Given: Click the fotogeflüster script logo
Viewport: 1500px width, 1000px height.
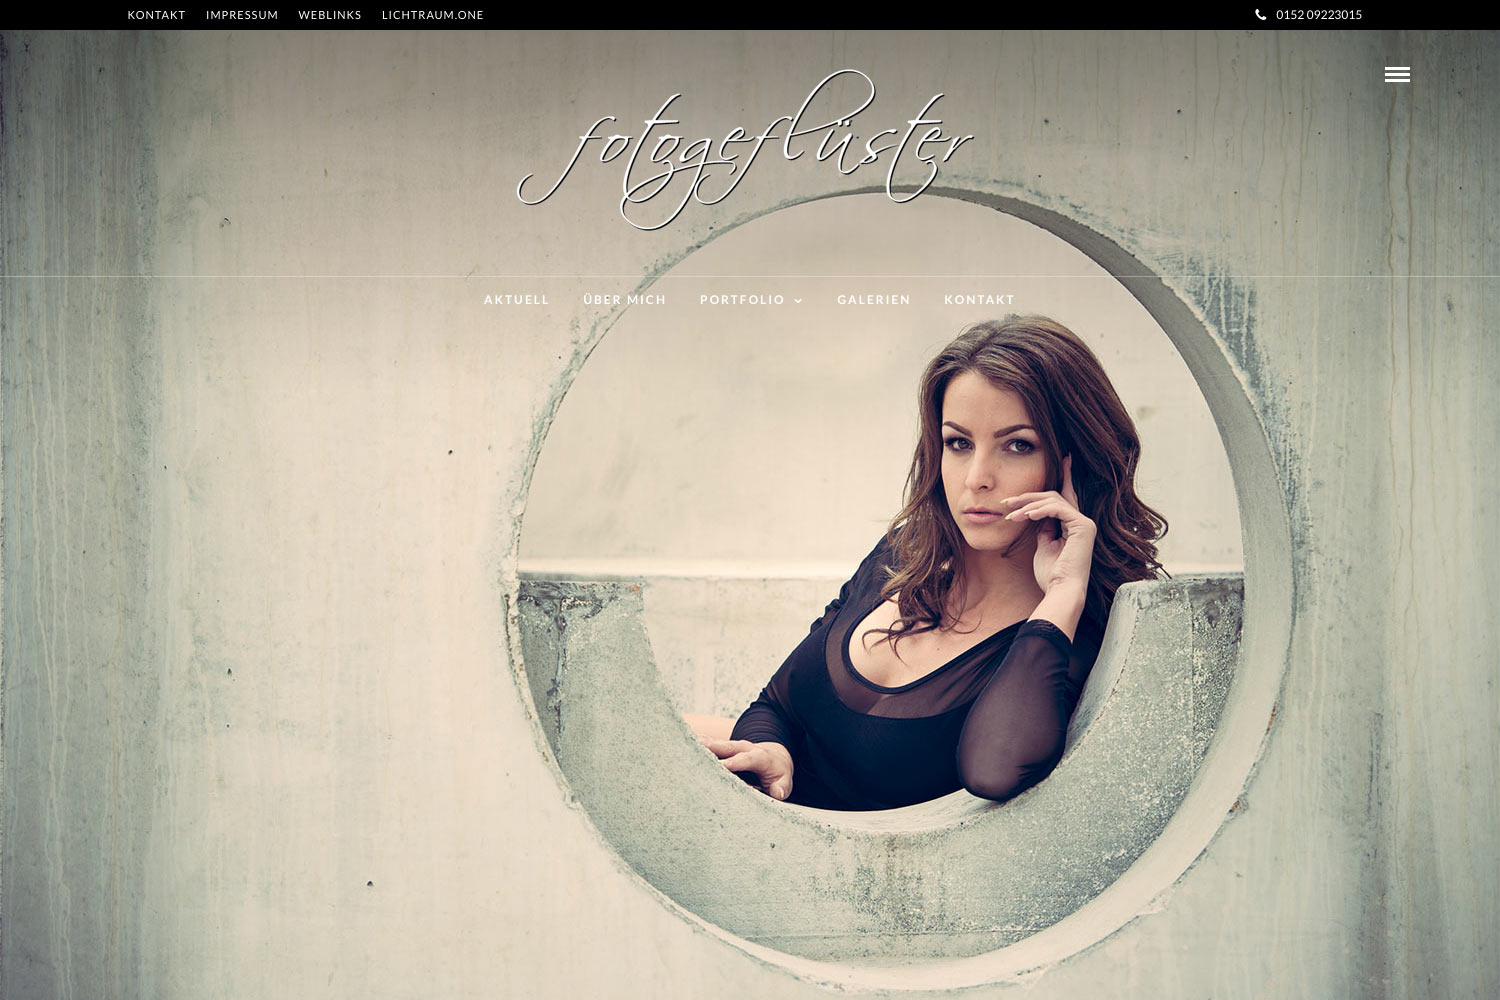Looking at the screenshot, I should pyautogui.click(x=745, y=150).
